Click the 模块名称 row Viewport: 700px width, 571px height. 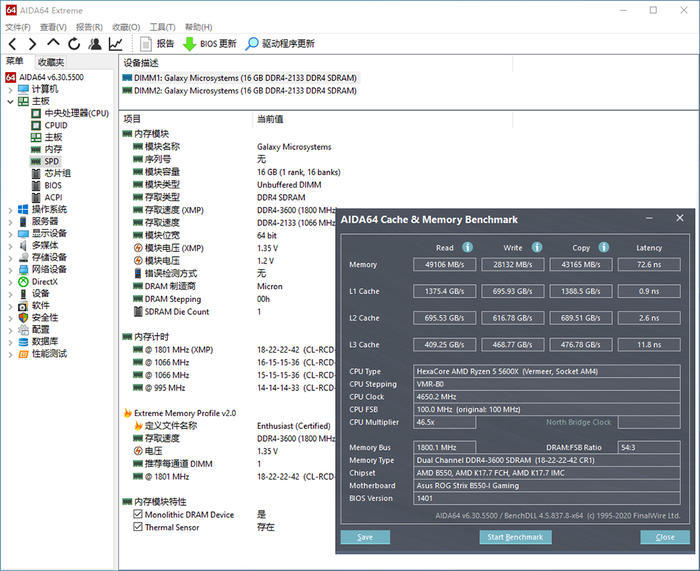[232, 147]
